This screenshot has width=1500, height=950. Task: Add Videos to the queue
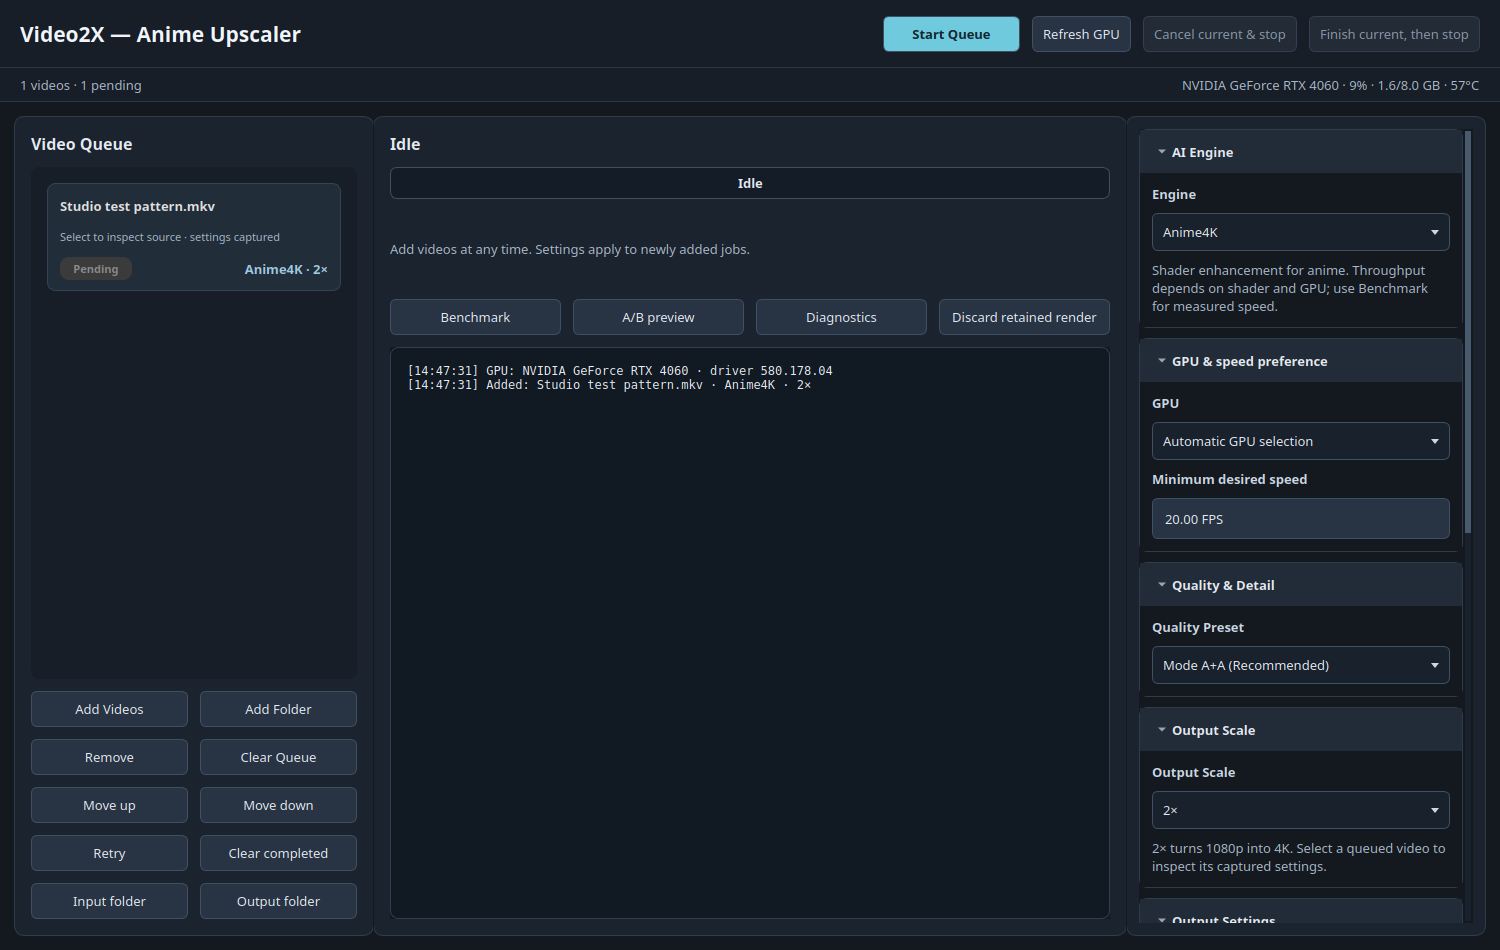pos(109,709)
